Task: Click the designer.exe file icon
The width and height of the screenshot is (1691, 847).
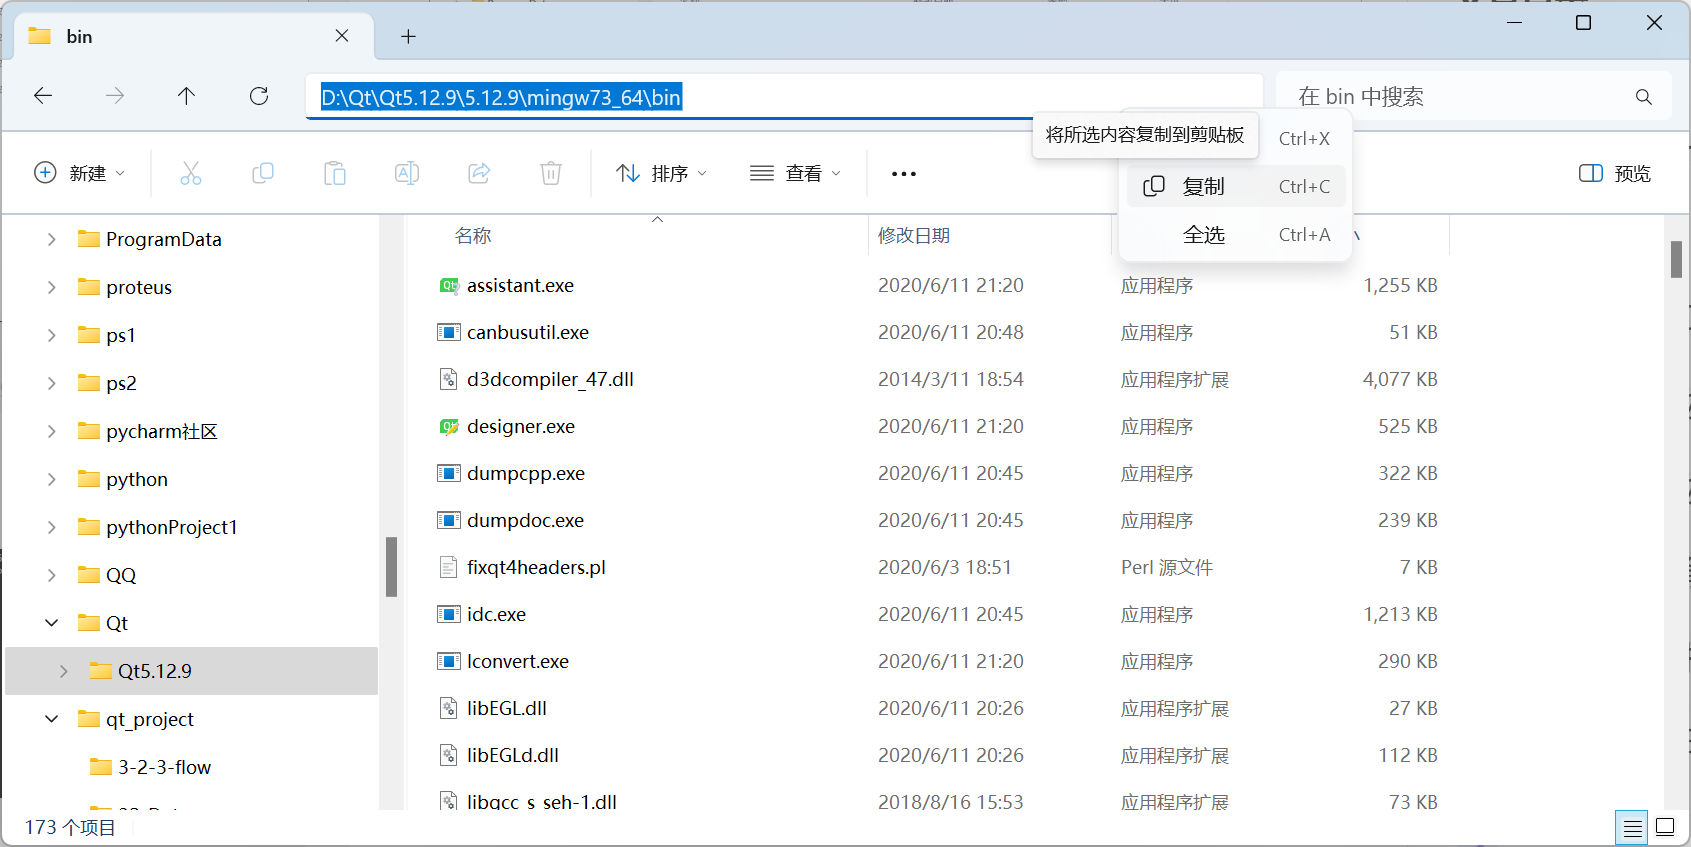Action: pyautogui.click(x=449, y=426)
